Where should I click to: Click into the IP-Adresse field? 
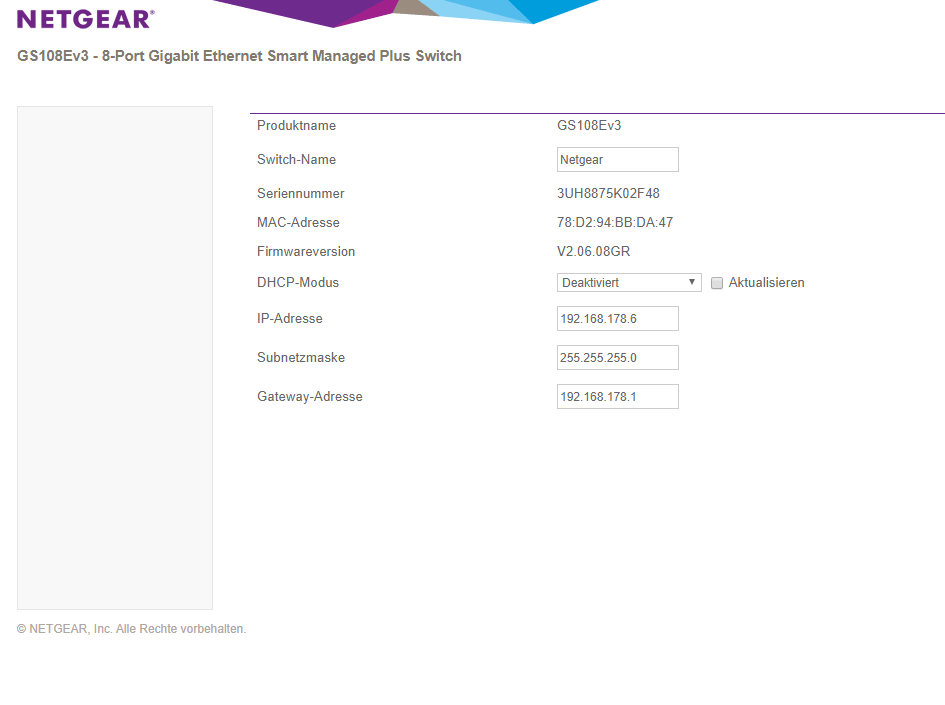click(617, 319)
